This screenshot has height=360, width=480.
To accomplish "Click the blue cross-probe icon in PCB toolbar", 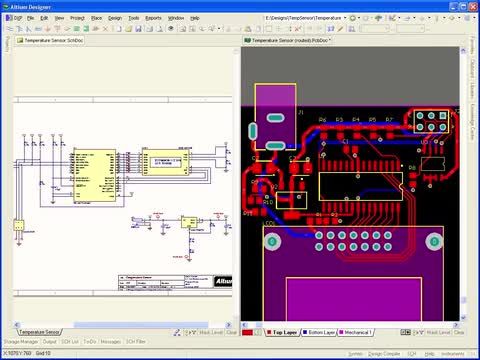I will (x=331, y=29).
